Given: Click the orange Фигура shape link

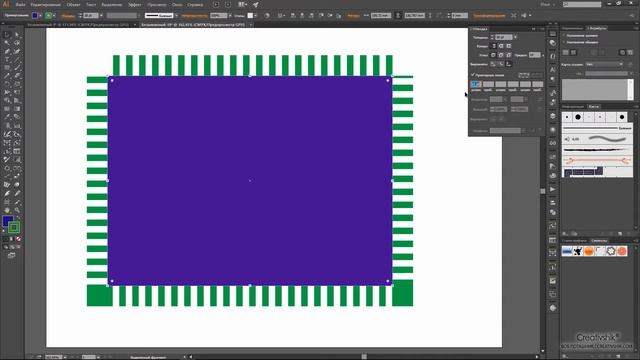Looking at the screenshot, I should 353,16.
